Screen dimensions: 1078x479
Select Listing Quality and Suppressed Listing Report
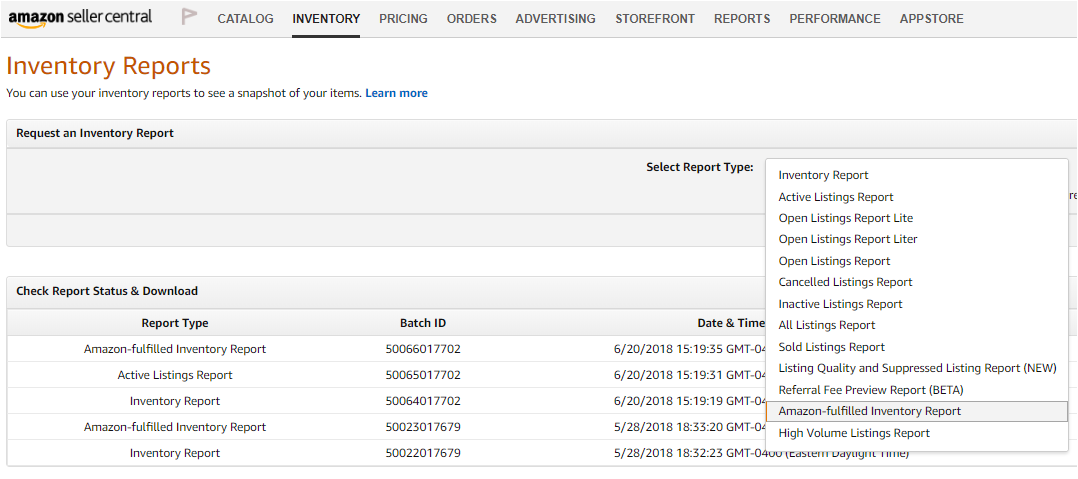pyautogui.click(x=916, y=368)
